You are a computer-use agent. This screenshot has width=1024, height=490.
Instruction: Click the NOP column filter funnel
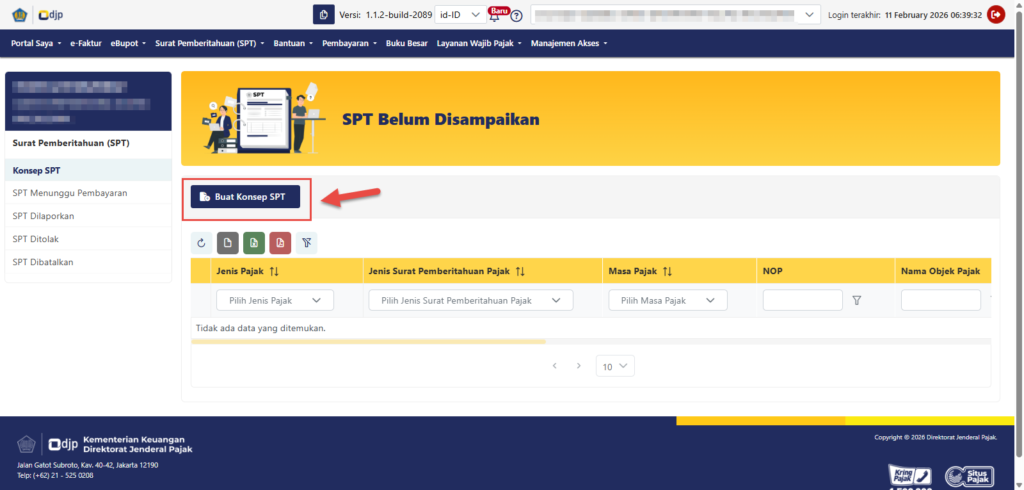856,300
